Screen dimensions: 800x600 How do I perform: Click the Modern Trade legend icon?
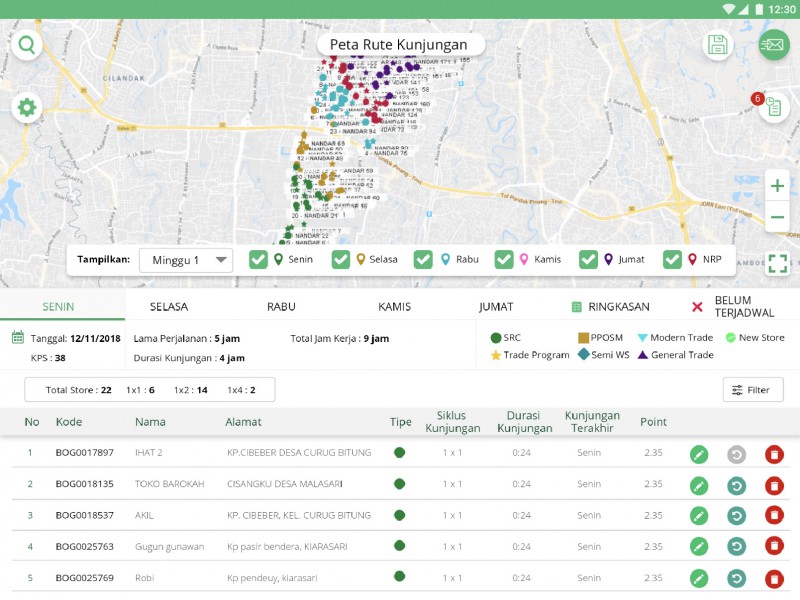click(x=643, y=338)
